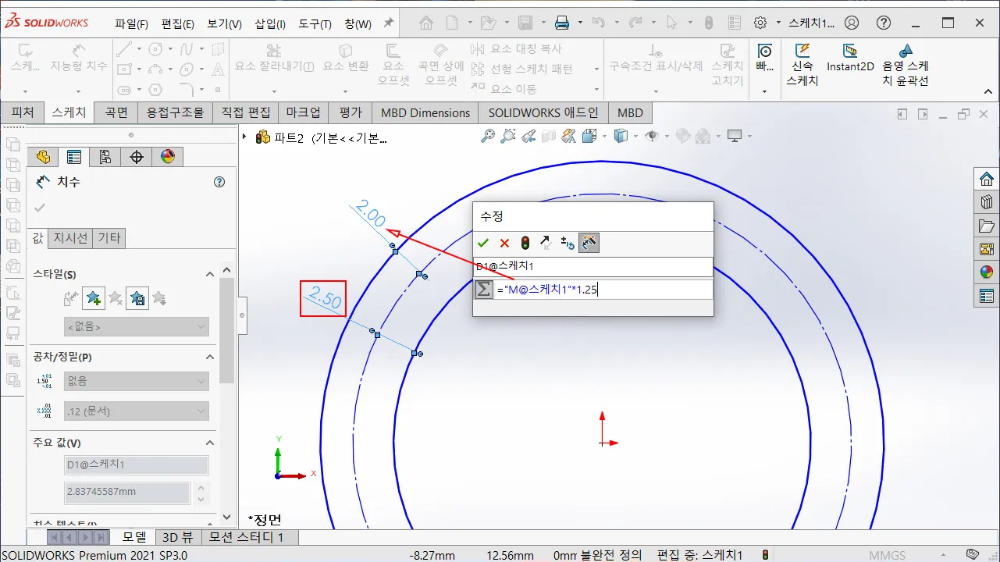Viewport: 1000px width, 562px height.
Task: Click the Print icon in the top toolbar
Action: [562, 23]
